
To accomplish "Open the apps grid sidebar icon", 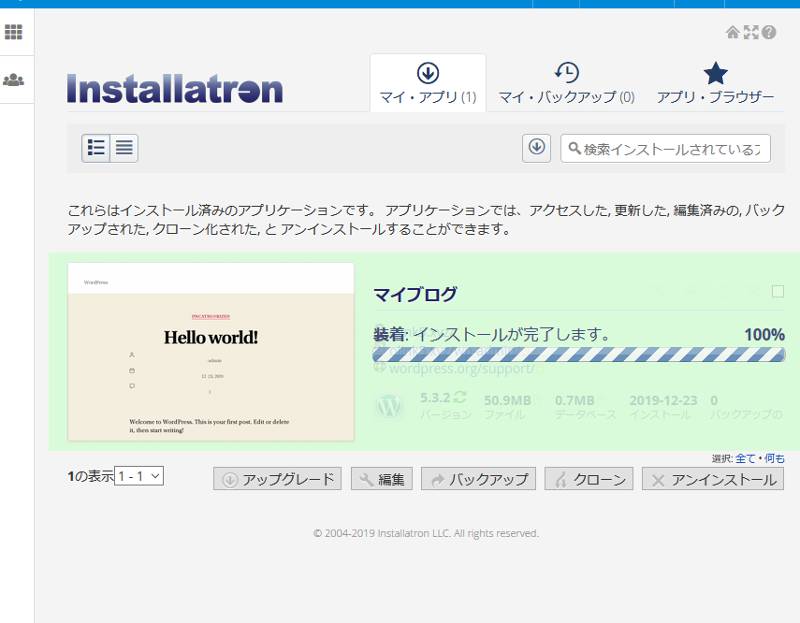I will tap(13, 32).
